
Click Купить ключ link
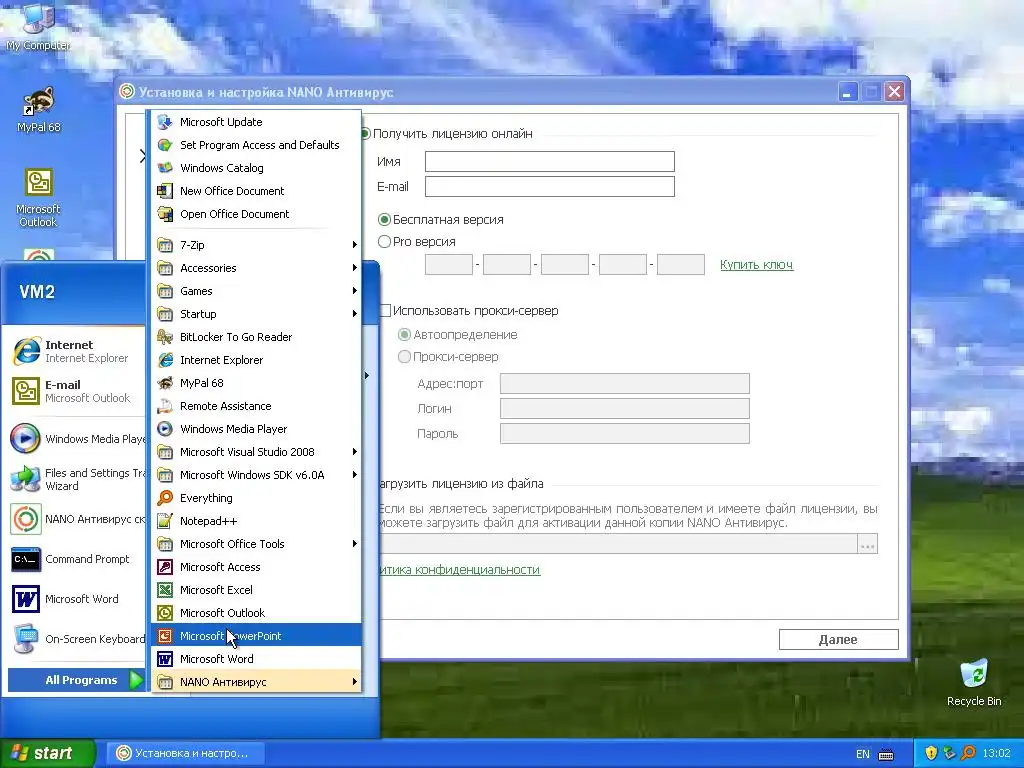click(756, 264)
